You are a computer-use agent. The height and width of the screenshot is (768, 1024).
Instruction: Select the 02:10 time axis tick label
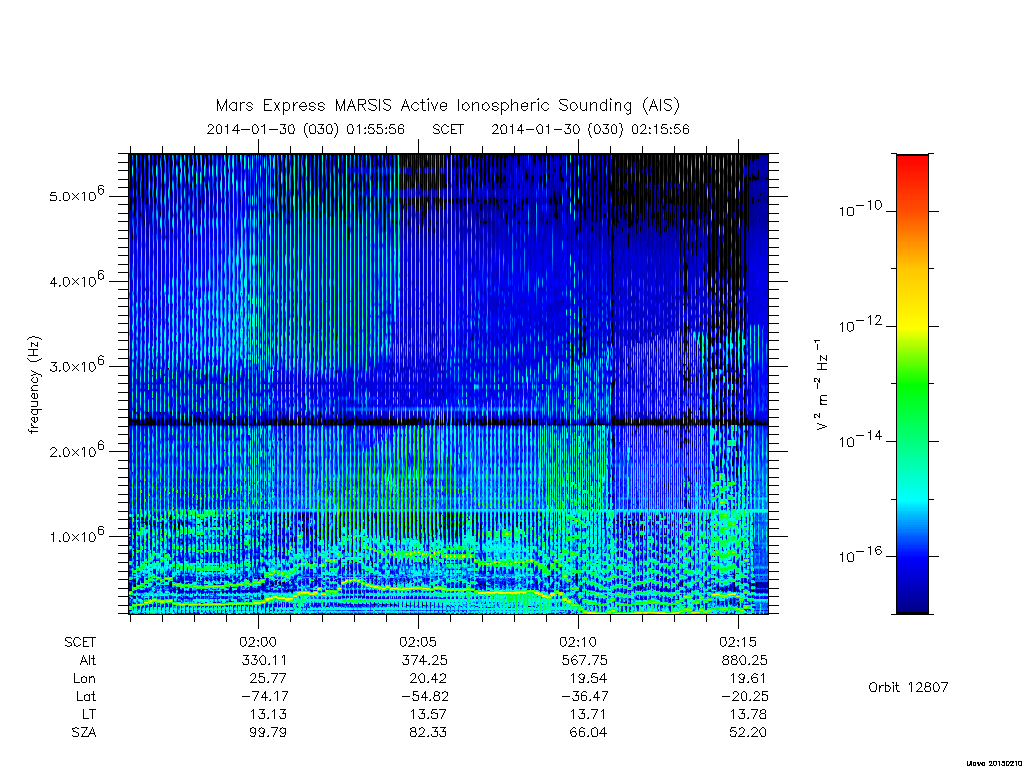[x=578, y=642]
